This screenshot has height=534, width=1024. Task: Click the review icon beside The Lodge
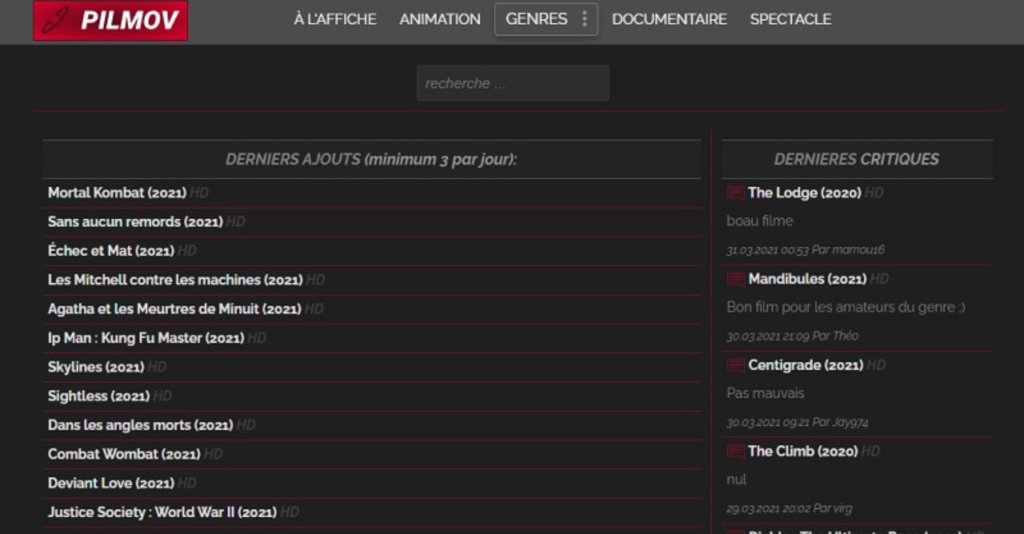[735, 193]
